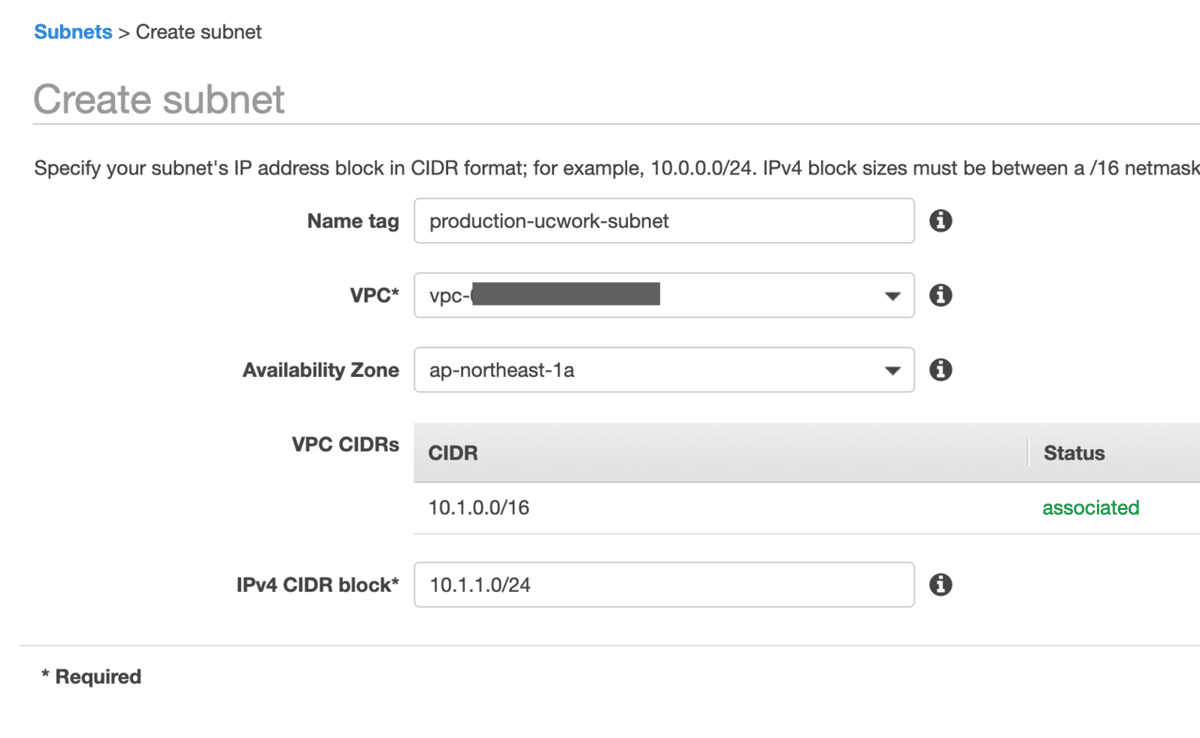Focus the IPv4 CIDR block input 10.1.1.0/24
Image resolution: width=1200 pixels, height=738 pixels.
click(663, 585)
